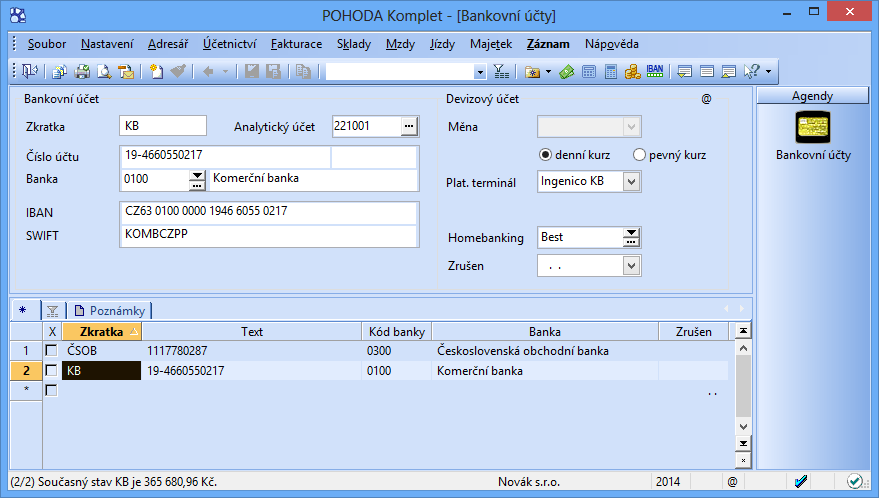Click the Text column header

pyautogui.click(x=252, y=331)
